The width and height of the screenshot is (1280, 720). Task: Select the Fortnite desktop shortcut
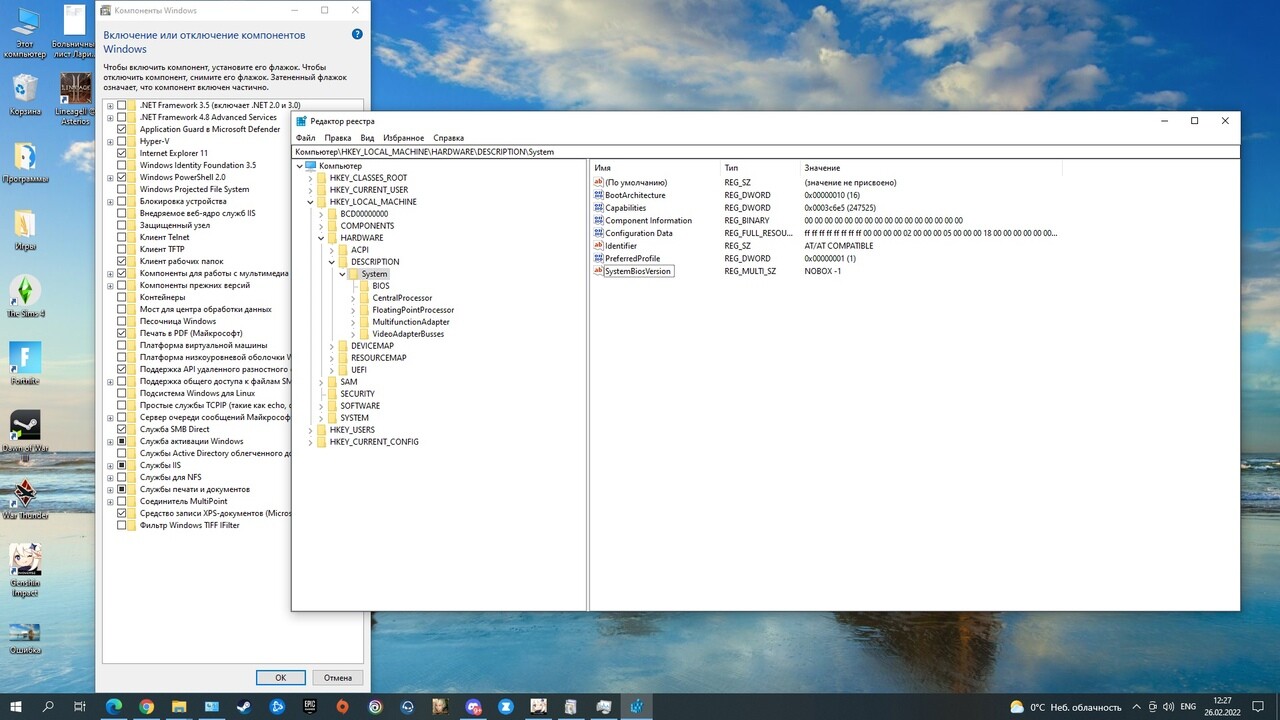(25, 363)
